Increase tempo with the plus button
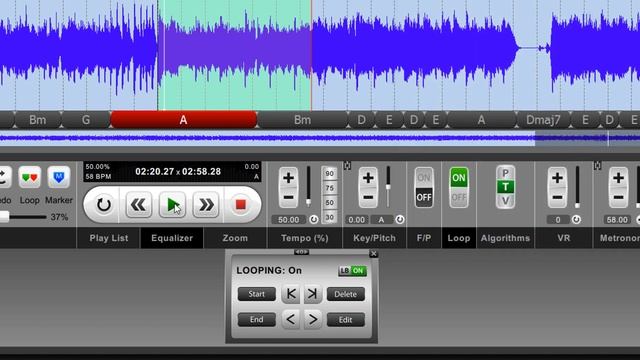This screenshot has width=640, height=360. [289, 178]
